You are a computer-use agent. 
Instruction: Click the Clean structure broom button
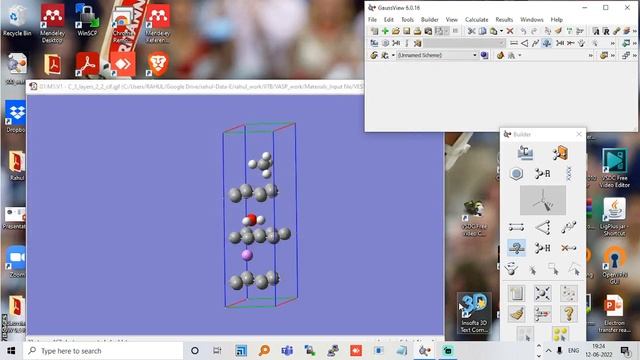pos(516,314)
